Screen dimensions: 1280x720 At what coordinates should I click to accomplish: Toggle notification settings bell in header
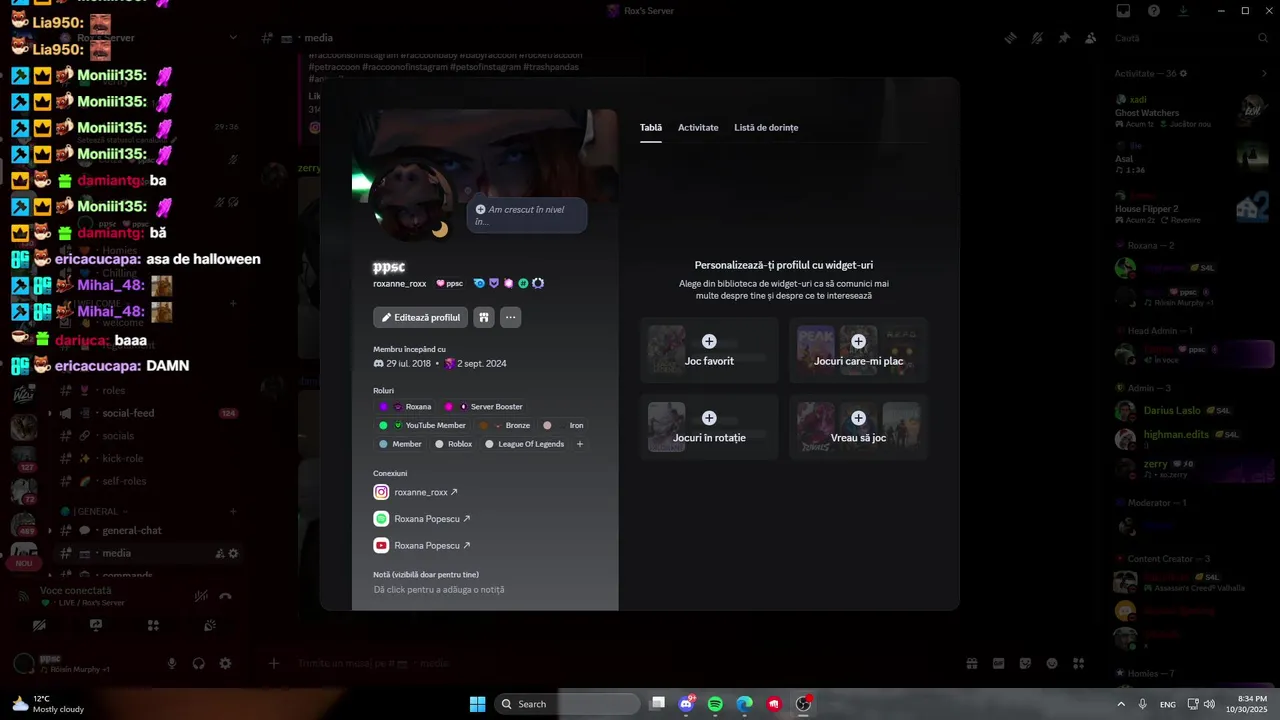point(1037,38)
